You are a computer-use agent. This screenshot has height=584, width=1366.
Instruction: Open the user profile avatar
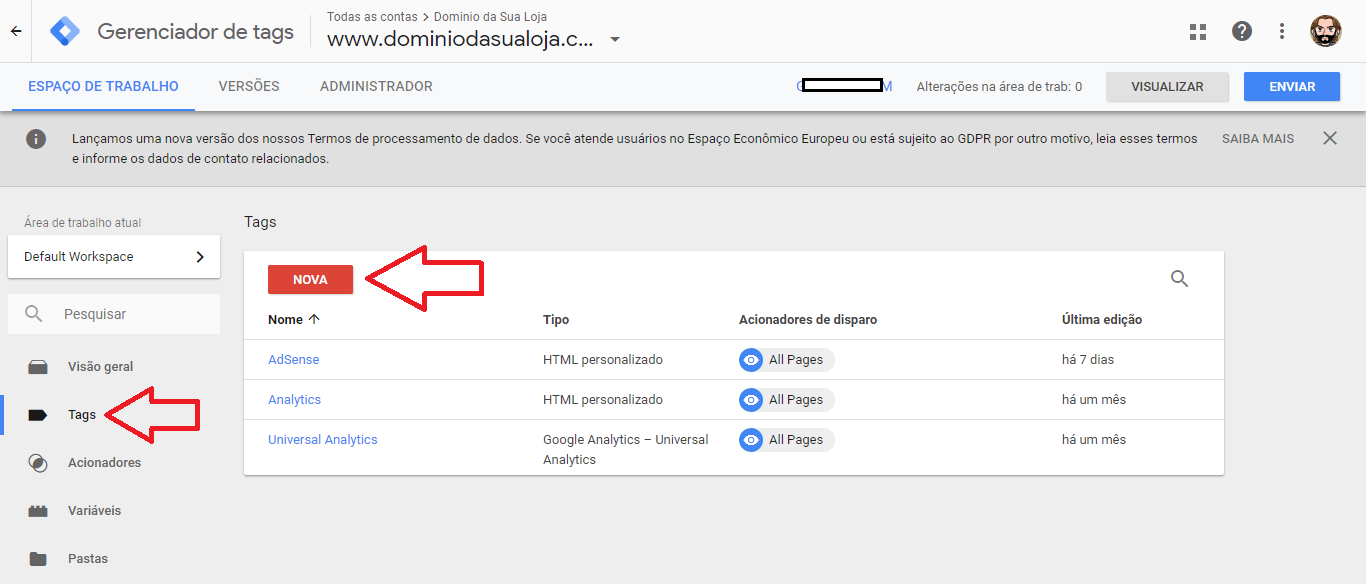tap(1326, 31)
